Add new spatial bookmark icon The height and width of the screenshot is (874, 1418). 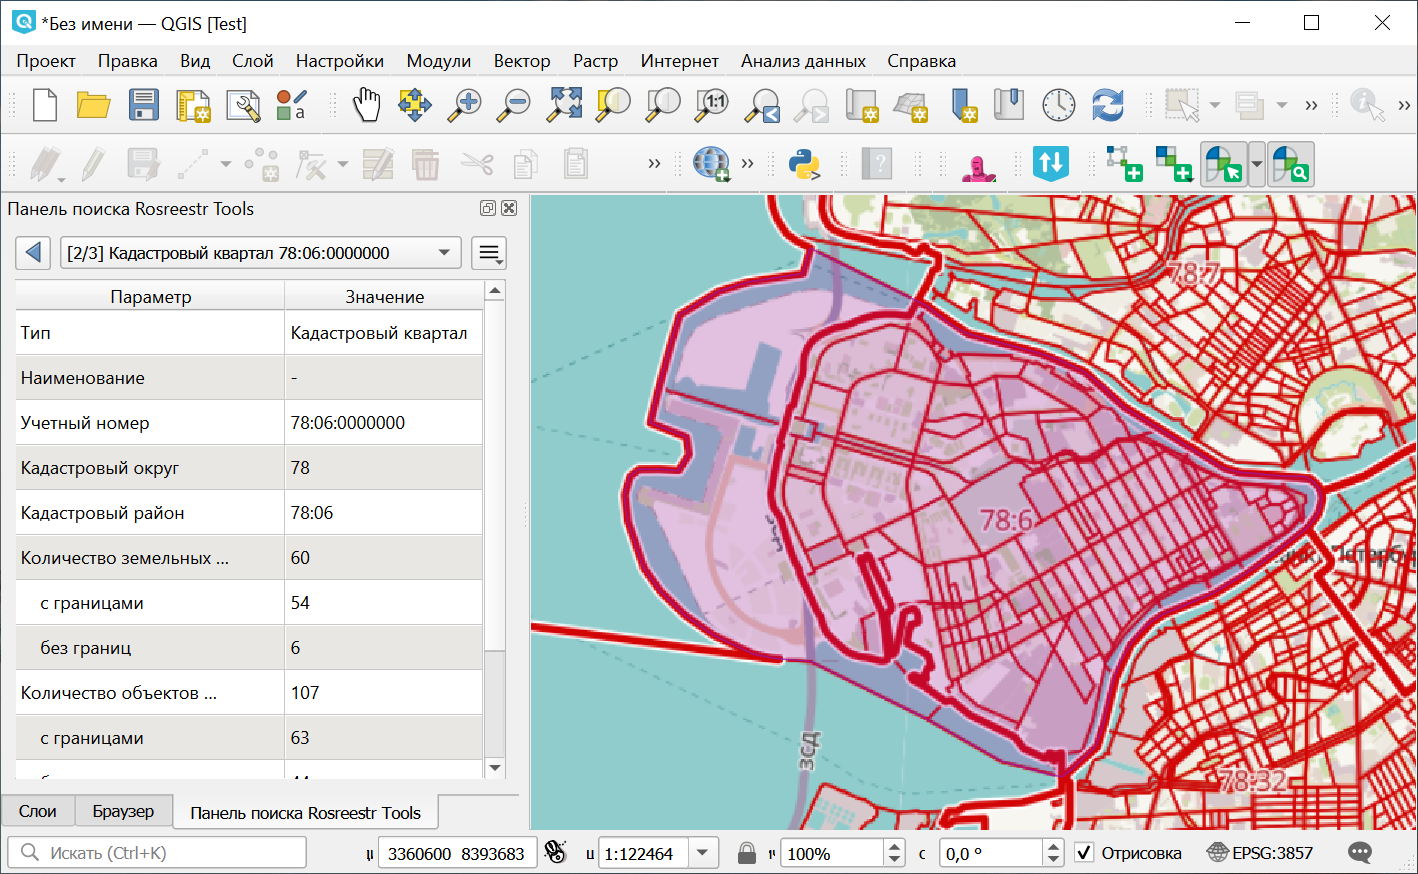tap(962, 105)
